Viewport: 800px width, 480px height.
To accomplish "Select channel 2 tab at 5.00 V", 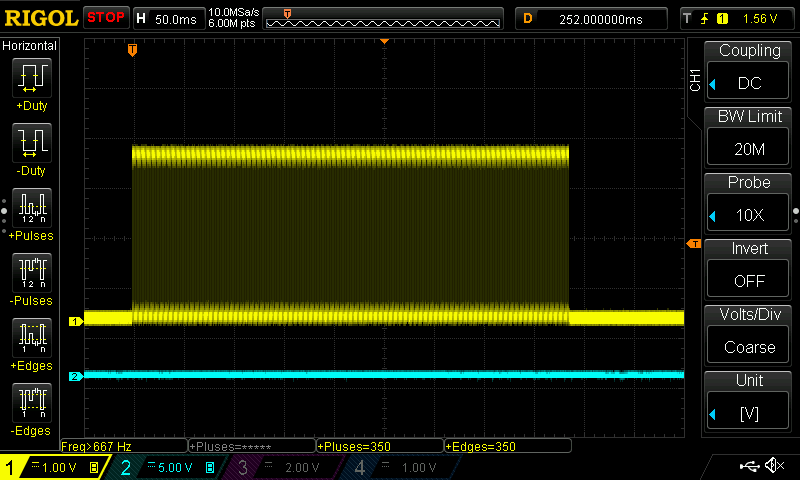I will tap(166, 467).
